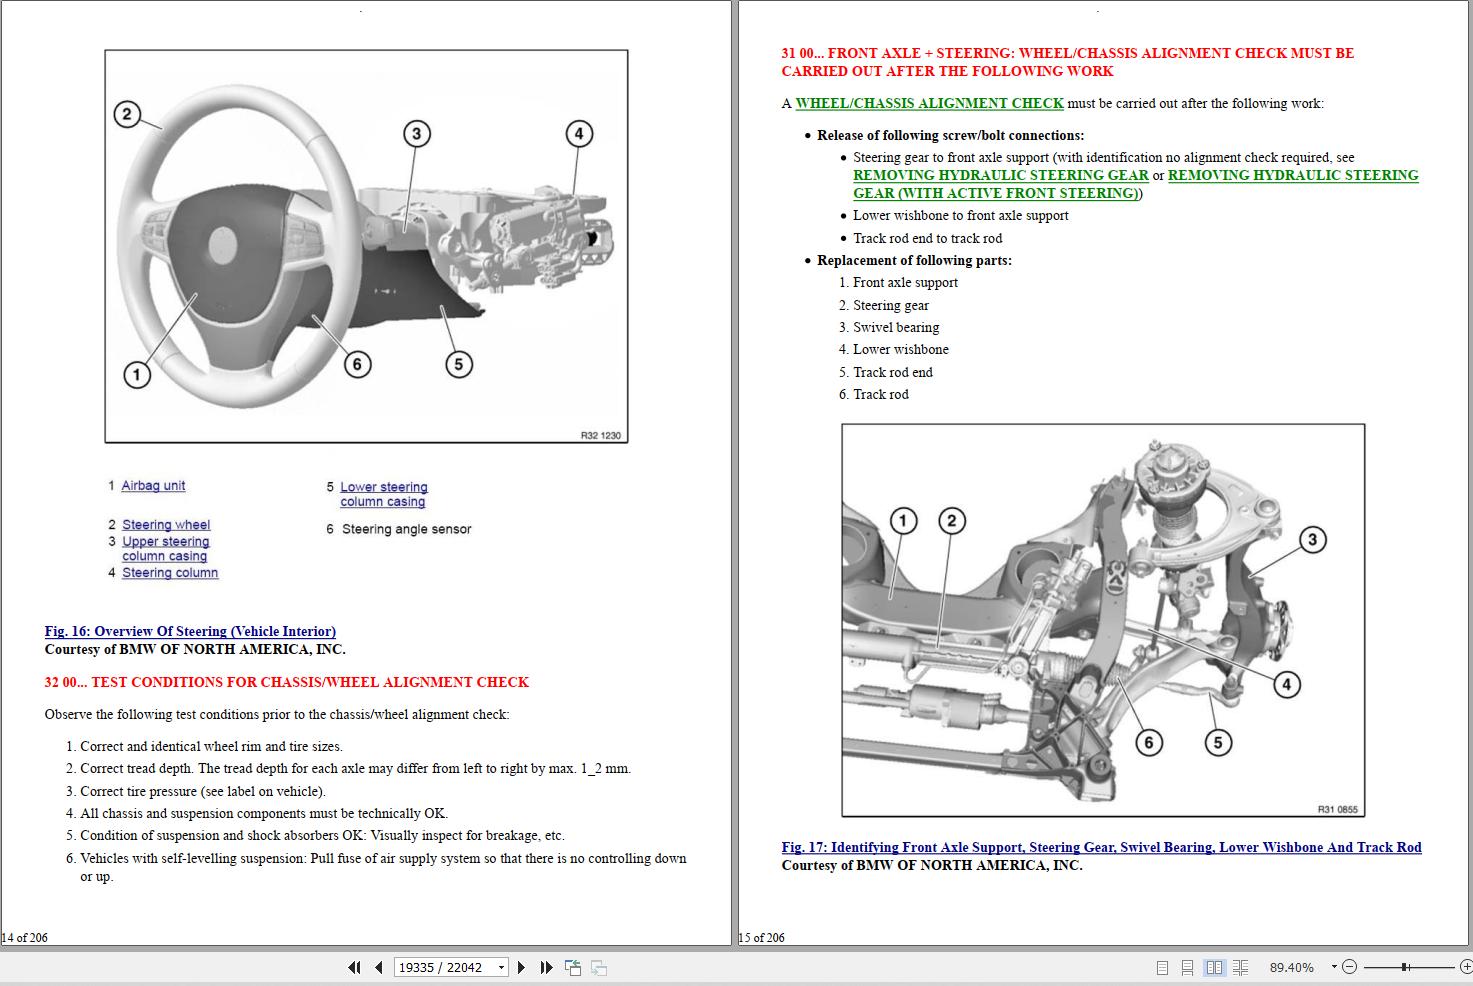The height and width of the screenshot is (986, 1473).
Task: Click text Condition of suspension and shock absorbers
Action: click(322, 835)
